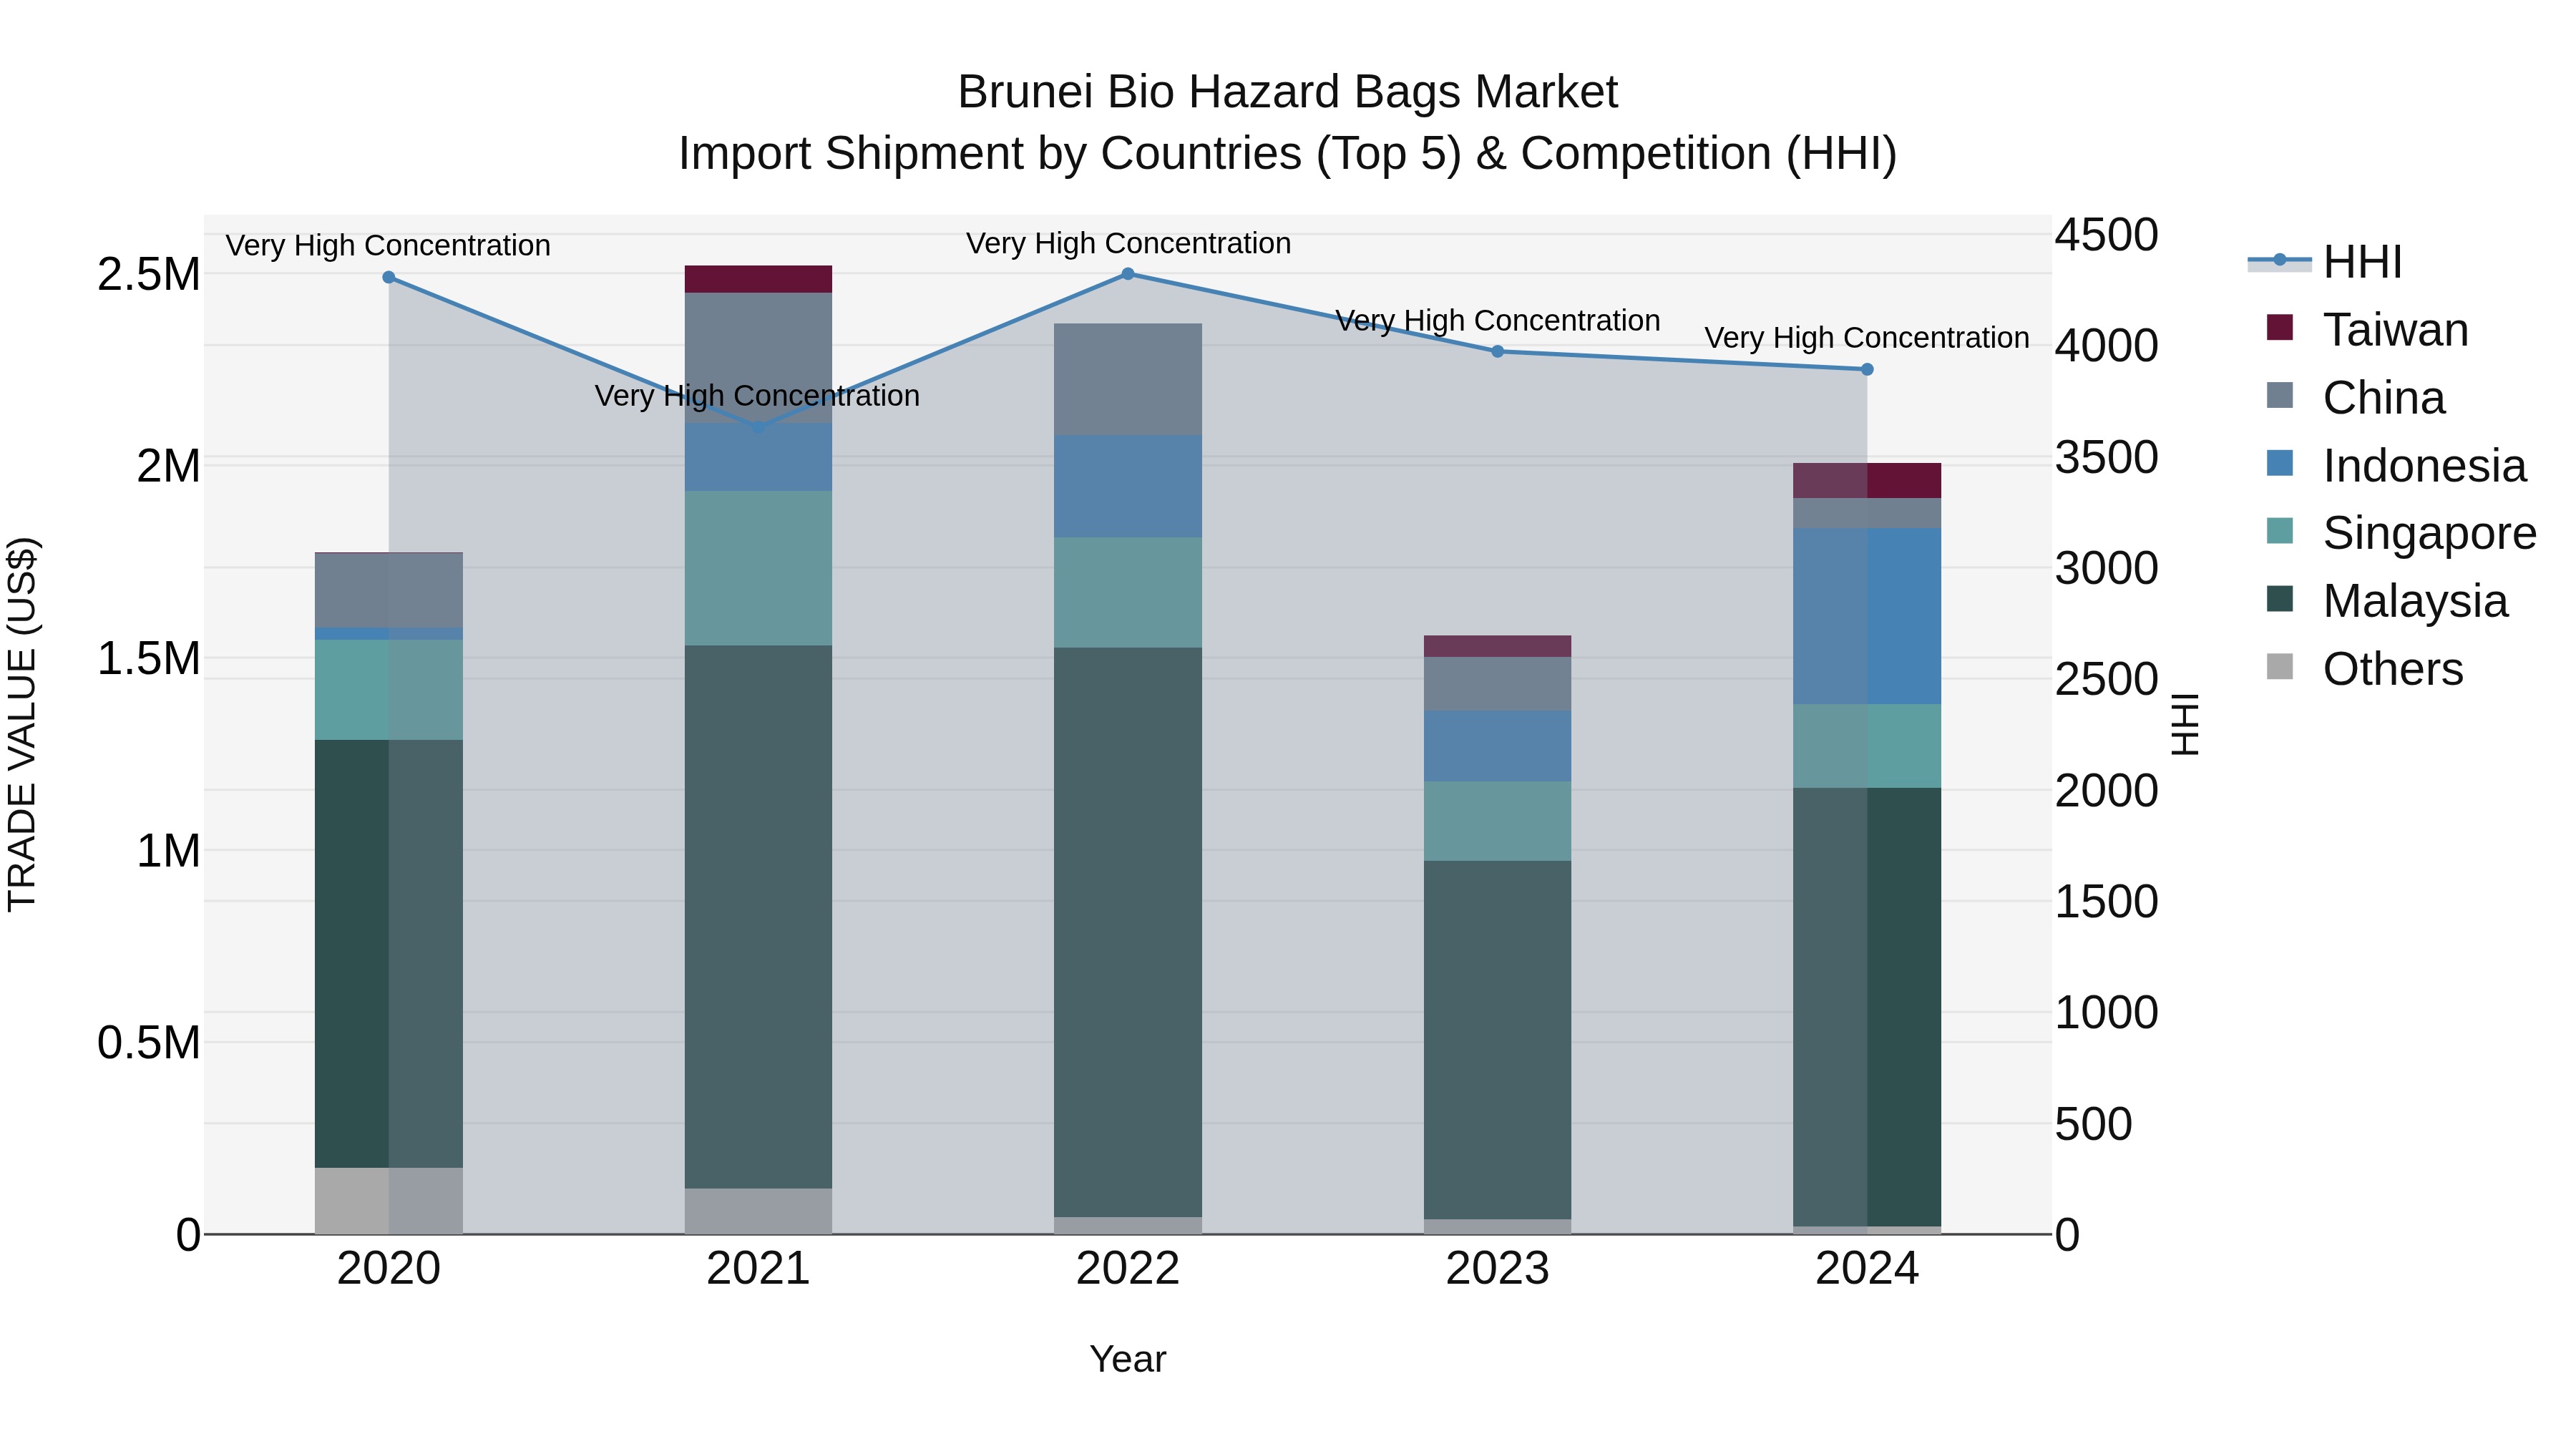Toggle the HHI legend entry
Image resolution: width=2576 pixels, height=1449 pixels.
pyautogui.click(x=2325, y=262)
